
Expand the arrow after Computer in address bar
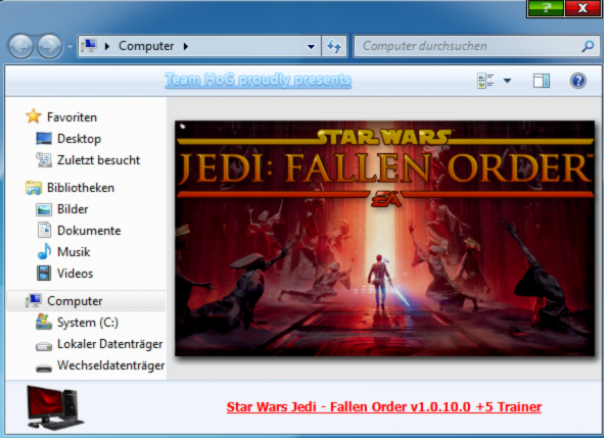click(186, 46)
